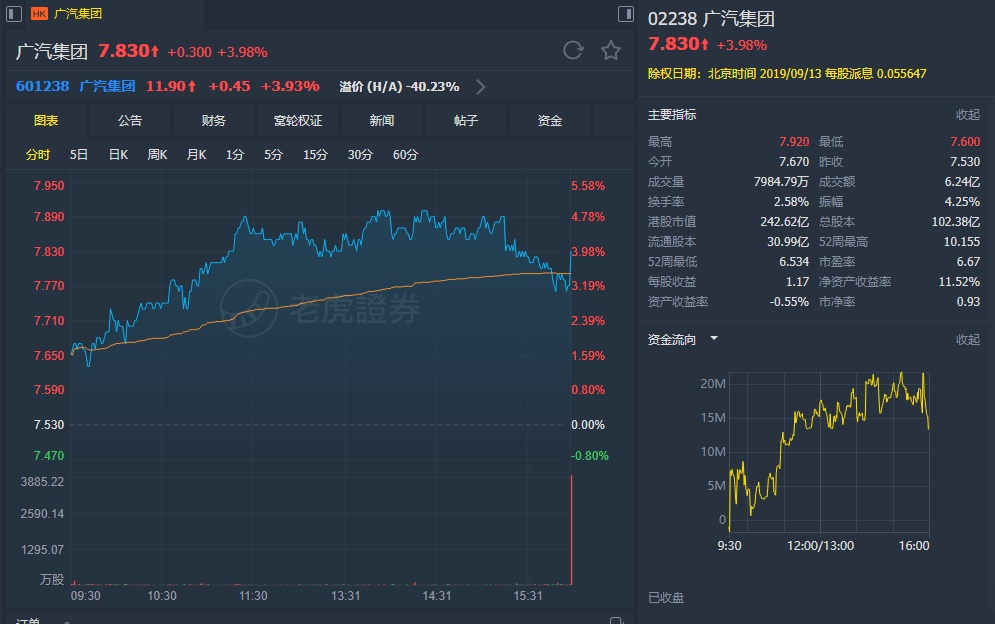Collapse the 主要指标 section via 收起
Viewport: 995px width, 624px height.
click(968, 115)
